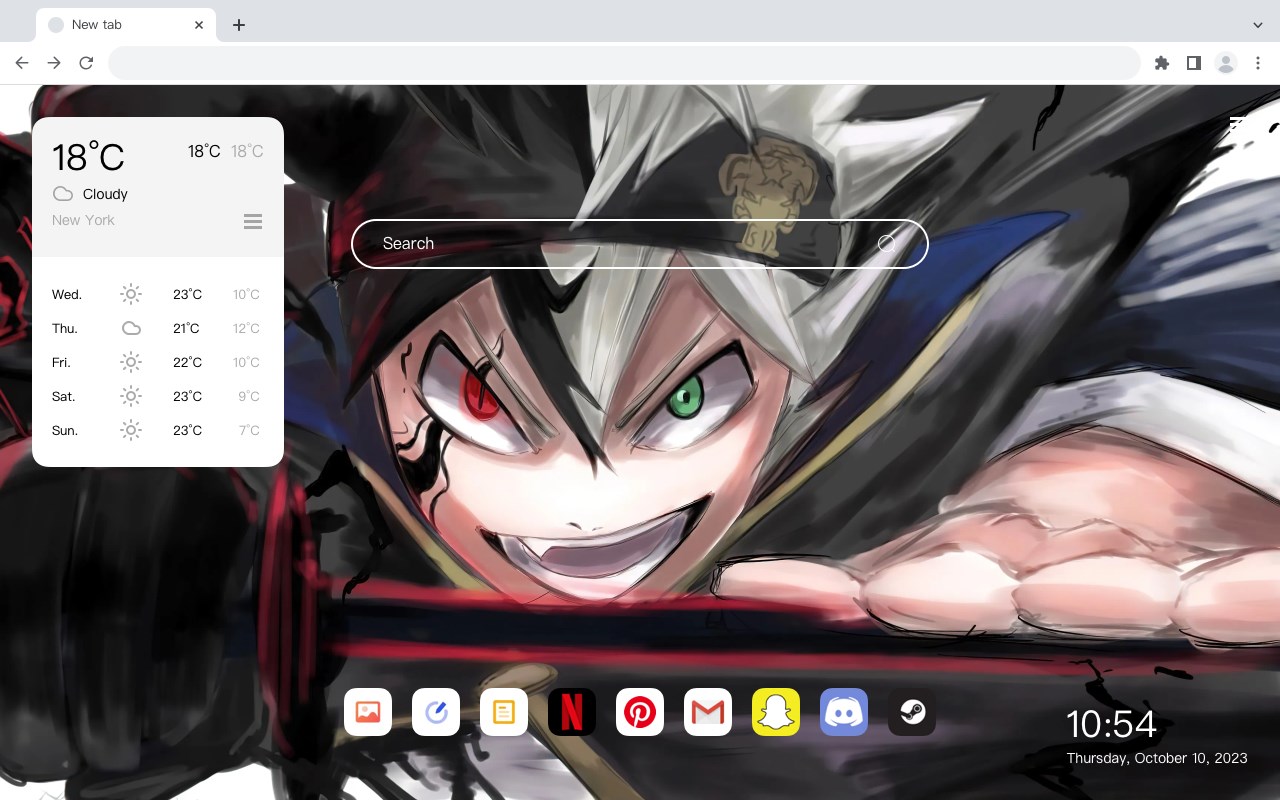Open the yellow notes shortcut icon
Screen dimensions: 1280x800
click(504, 712)
